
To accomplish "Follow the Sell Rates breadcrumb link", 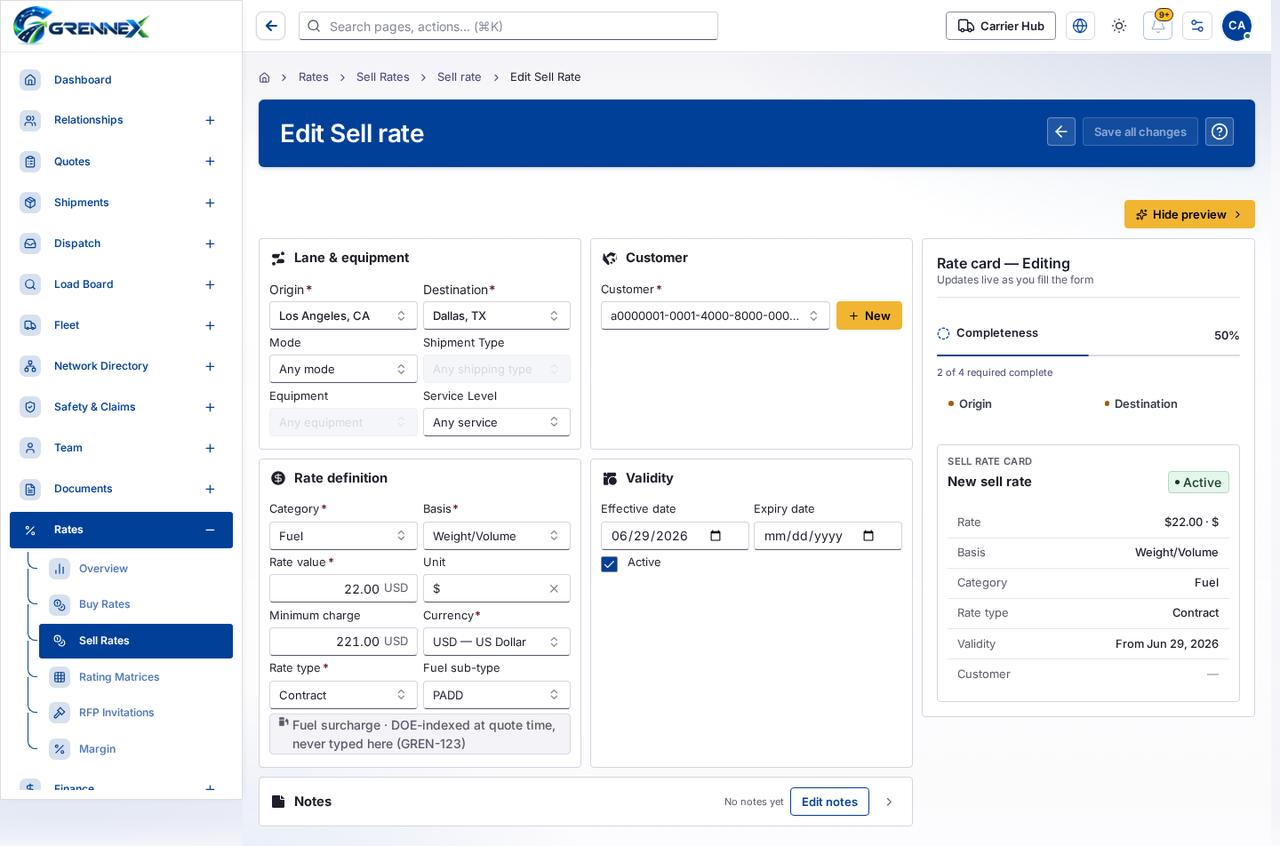I will coord(383,77).
